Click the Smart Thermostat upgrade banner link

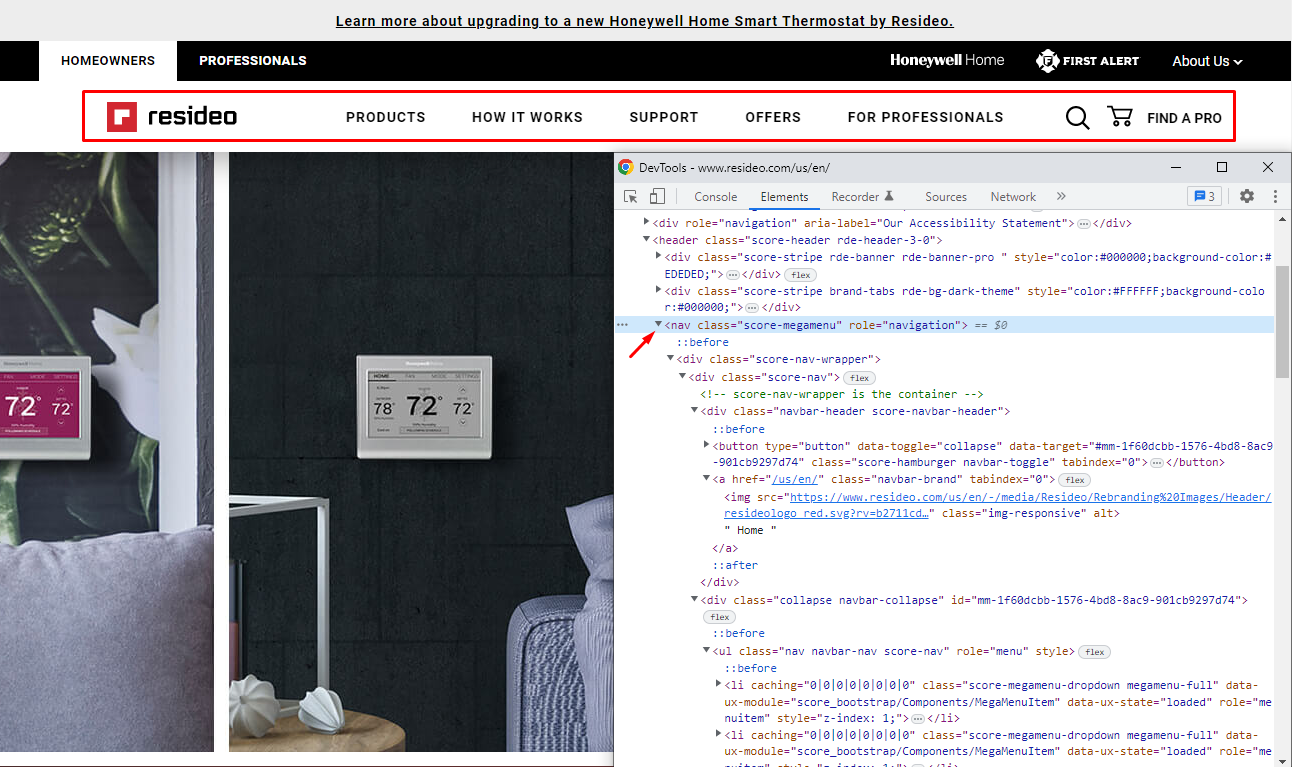pos(644,21)
